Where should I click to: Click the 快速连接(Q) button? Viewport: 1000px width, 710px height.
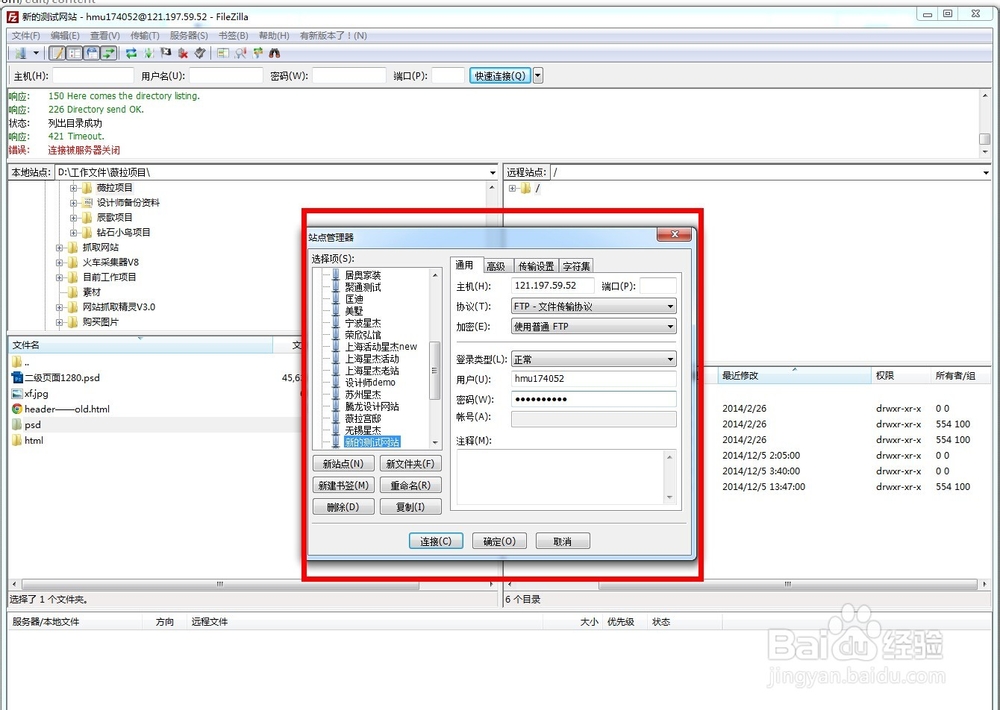click(500, 76)
